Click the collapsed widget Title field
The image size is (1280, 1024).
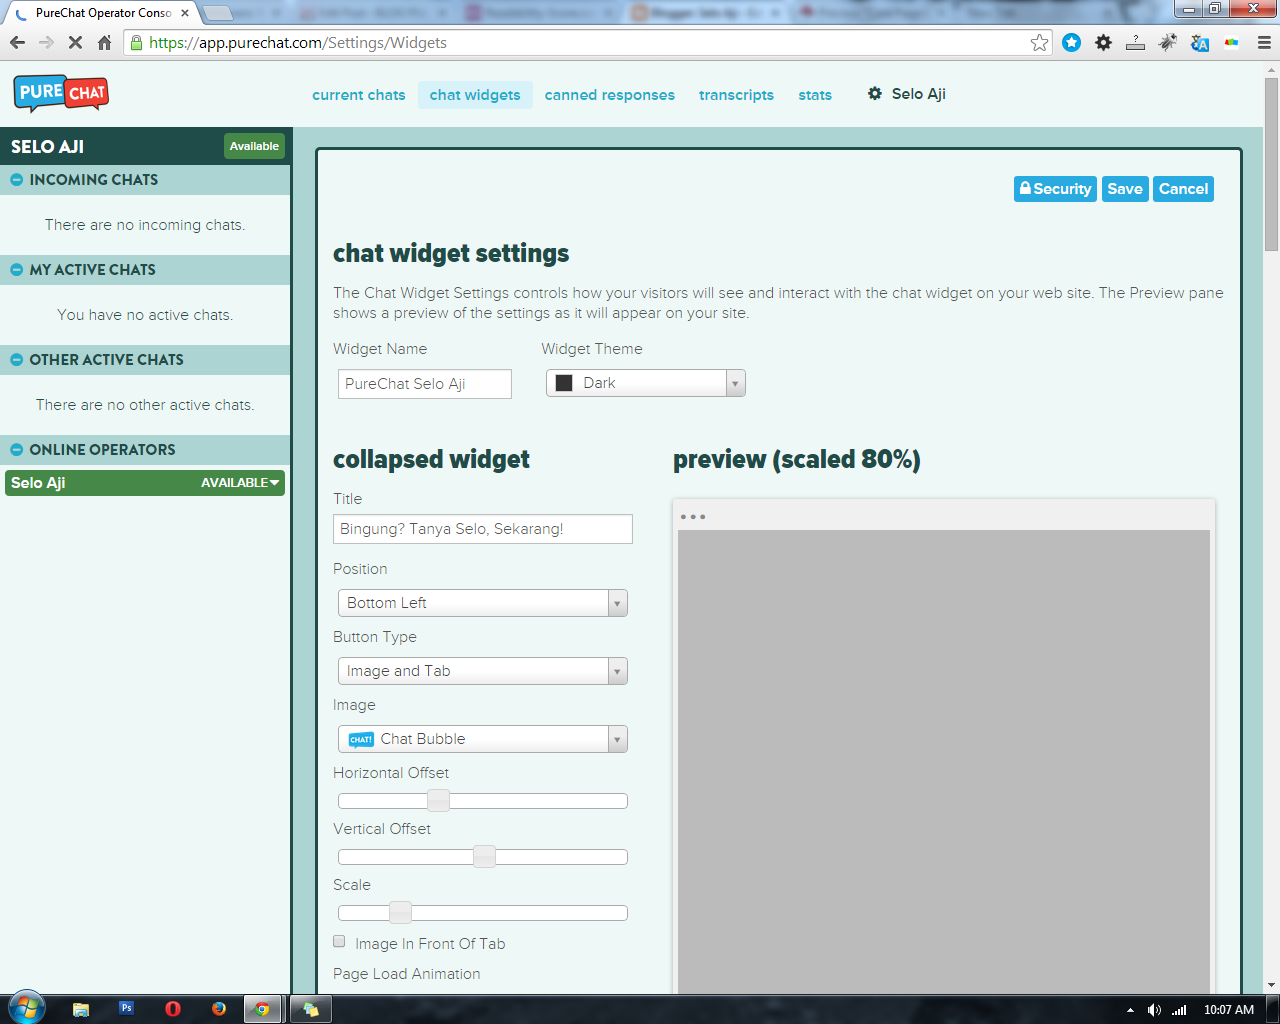483,529
